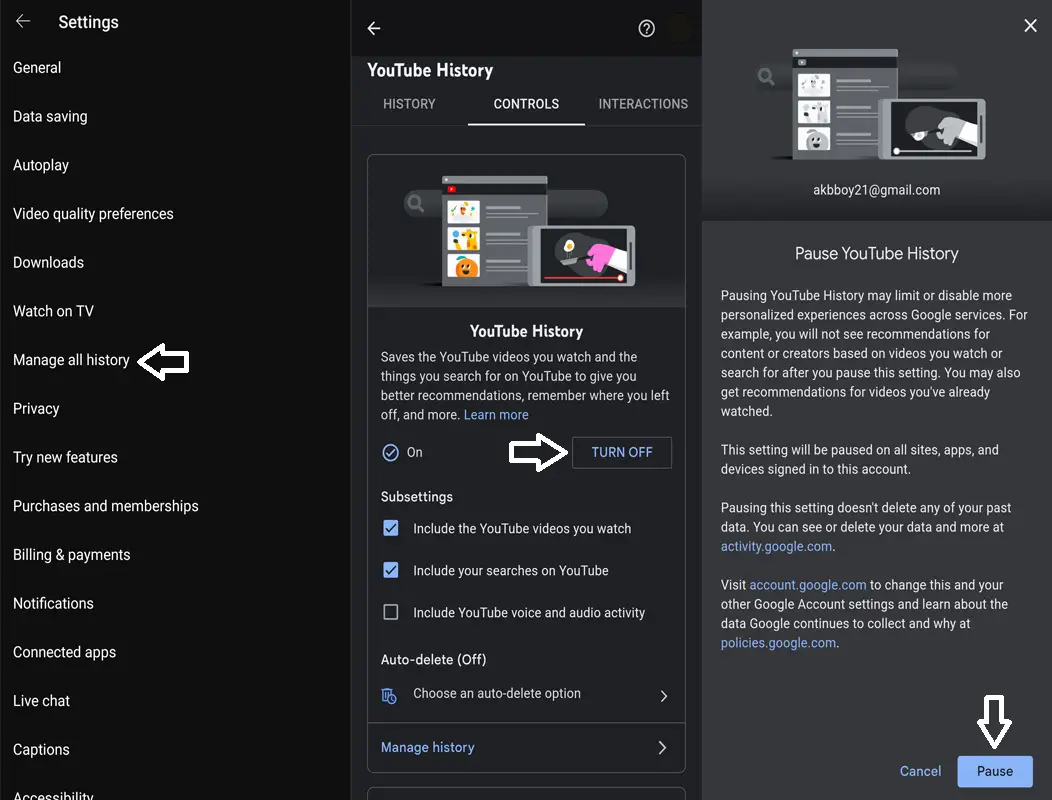Go back from the Settings screen
1052x800 pixels.
[23, 21]
